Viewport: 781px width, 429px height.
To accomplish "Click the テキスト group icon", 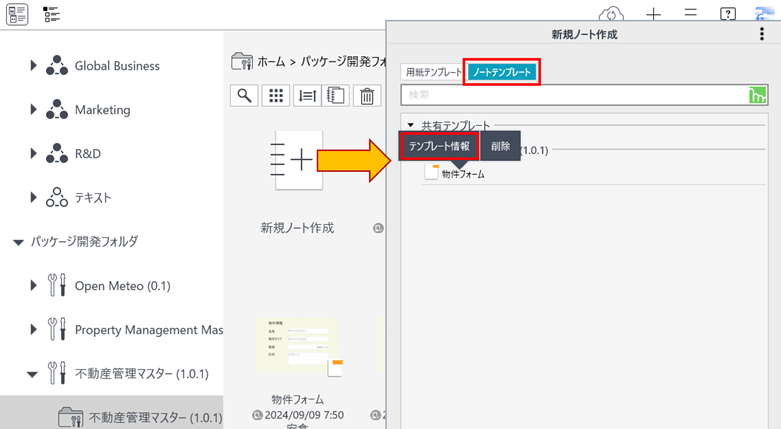I will tap(57, 197).
